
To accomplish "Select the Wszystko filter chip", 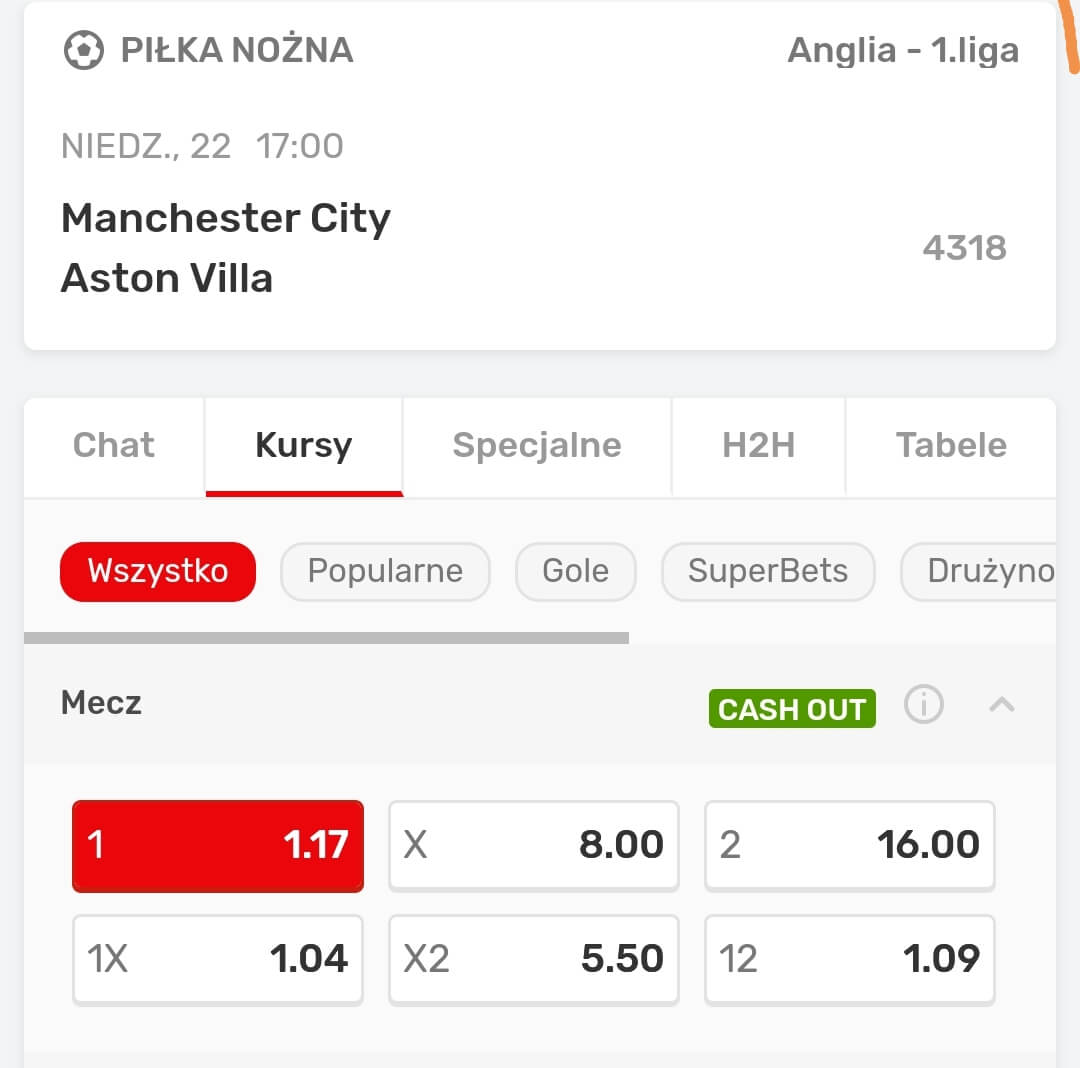I will (158, 571).
